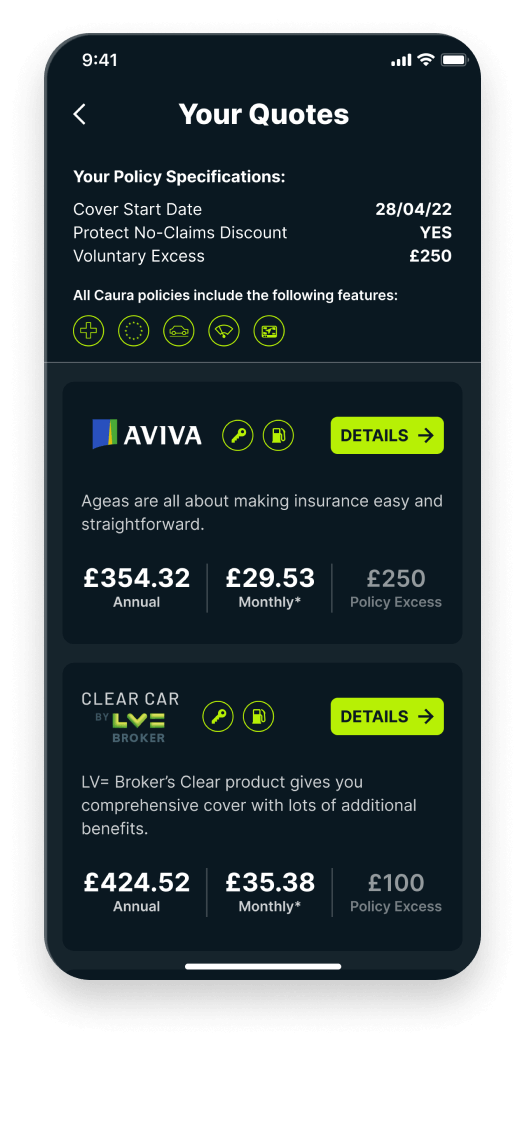Tap the fuel pump icon on the Aviva quote
525x1136 pixels.
tap(278, 435)
